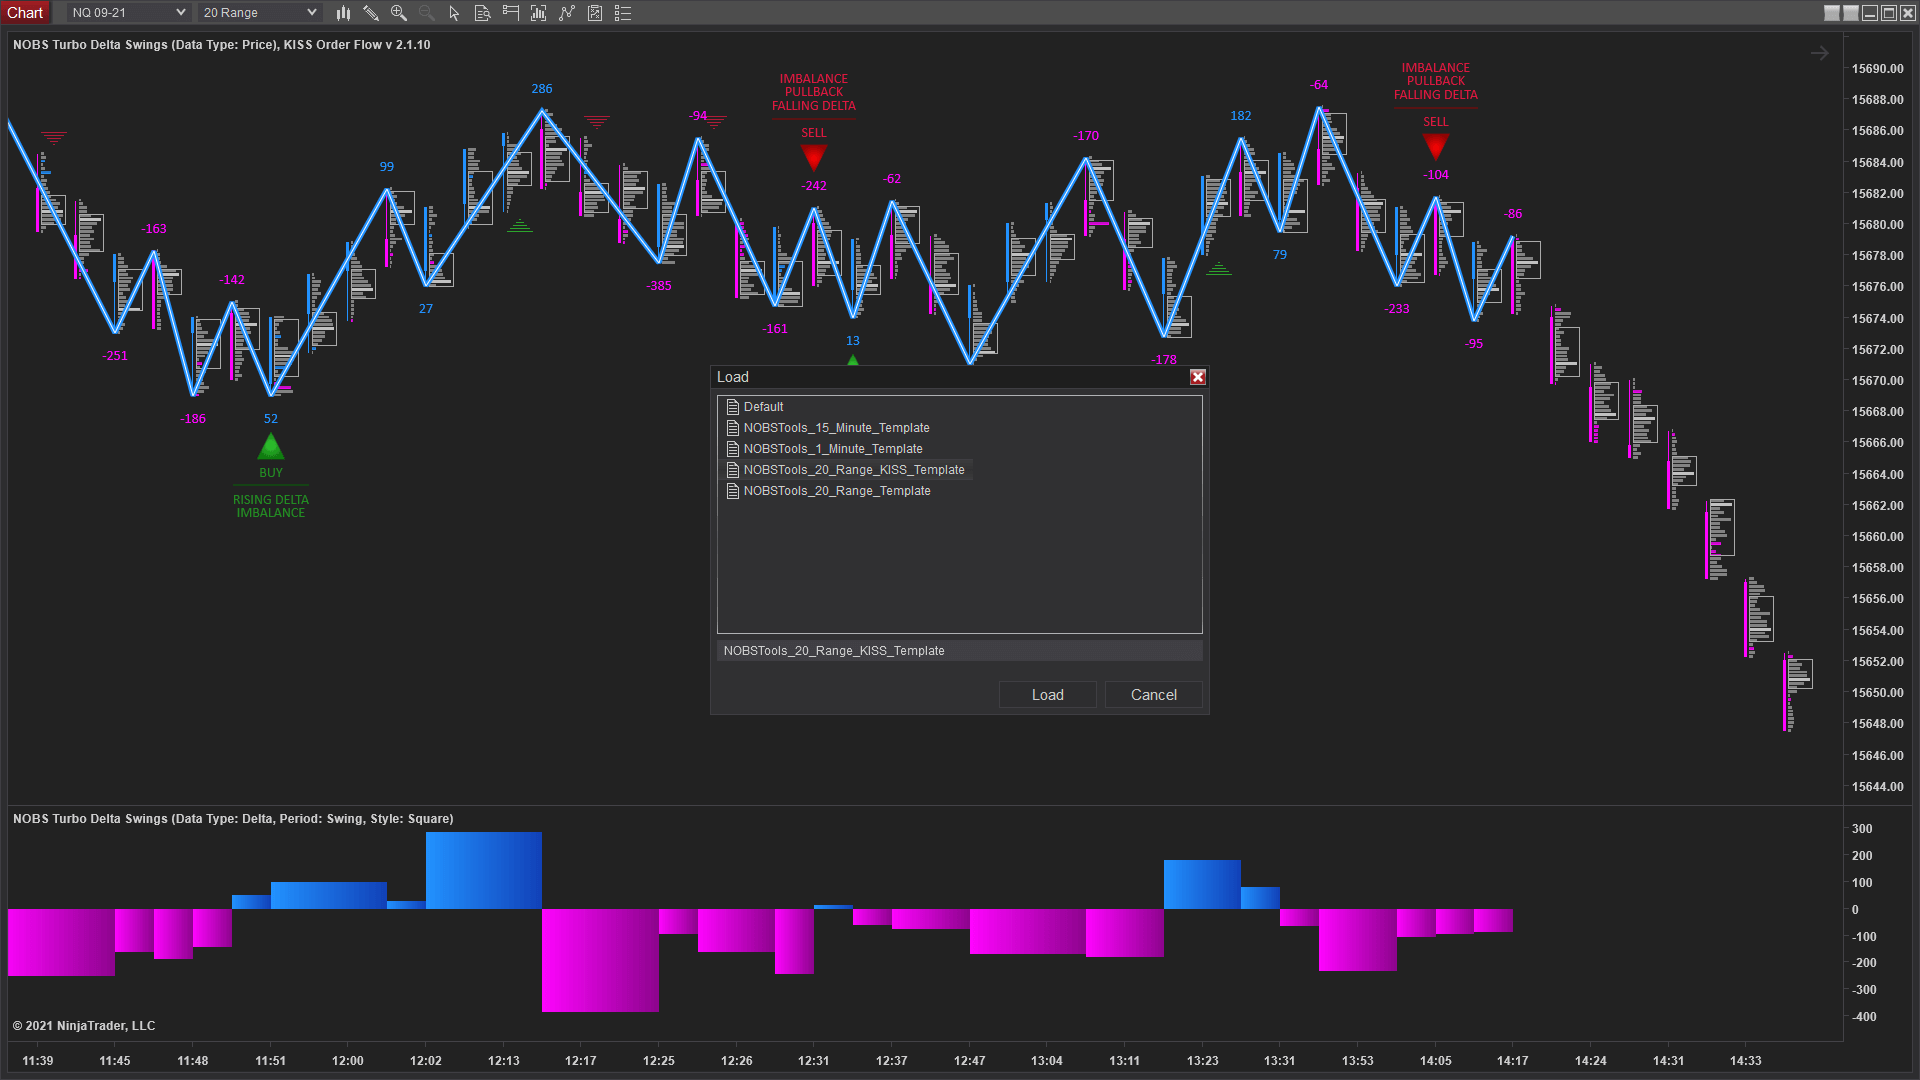
Task: Click the -242 SELL signal red arrow
Action: pos(814,158)
